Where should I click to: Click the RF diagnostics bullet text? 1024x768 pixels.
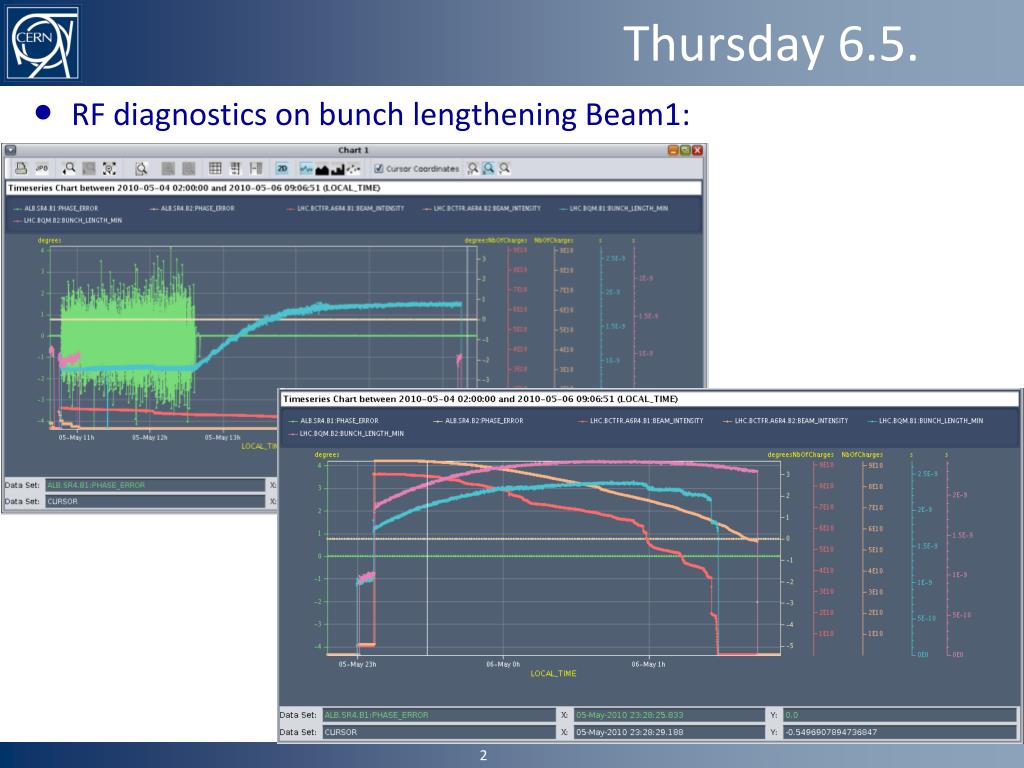[381, 114]
